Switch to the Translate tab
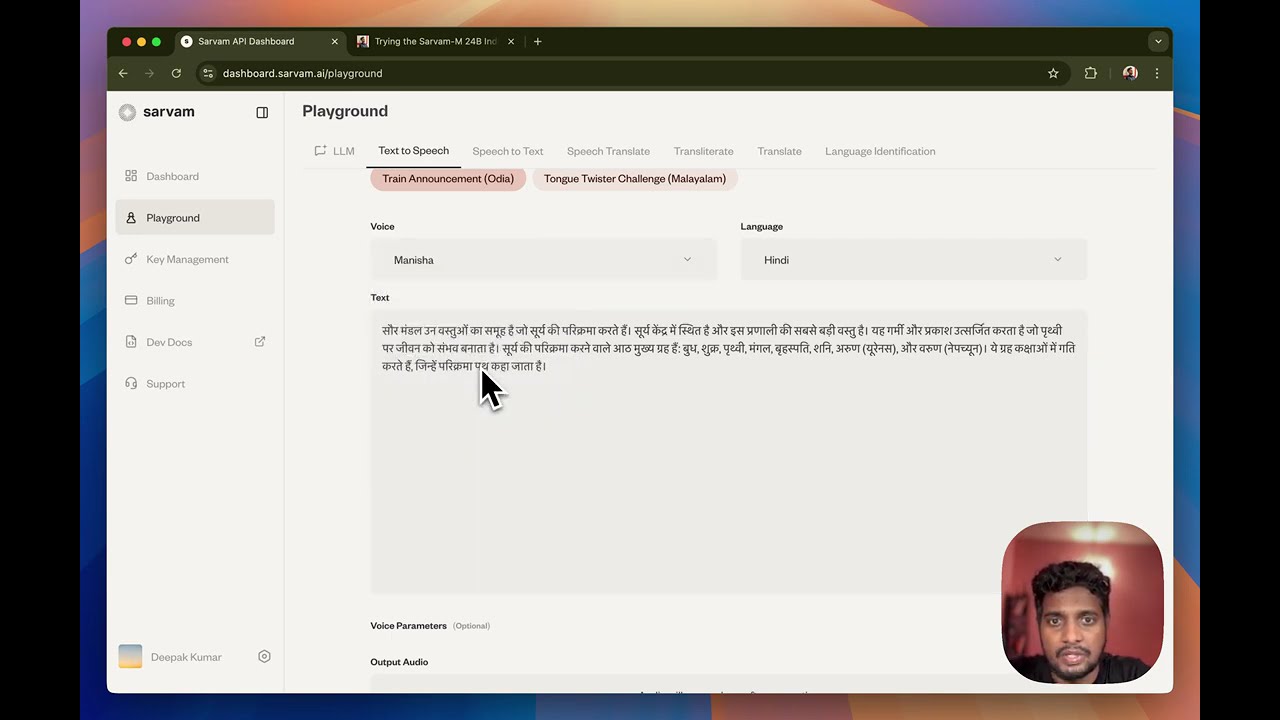 779,151
